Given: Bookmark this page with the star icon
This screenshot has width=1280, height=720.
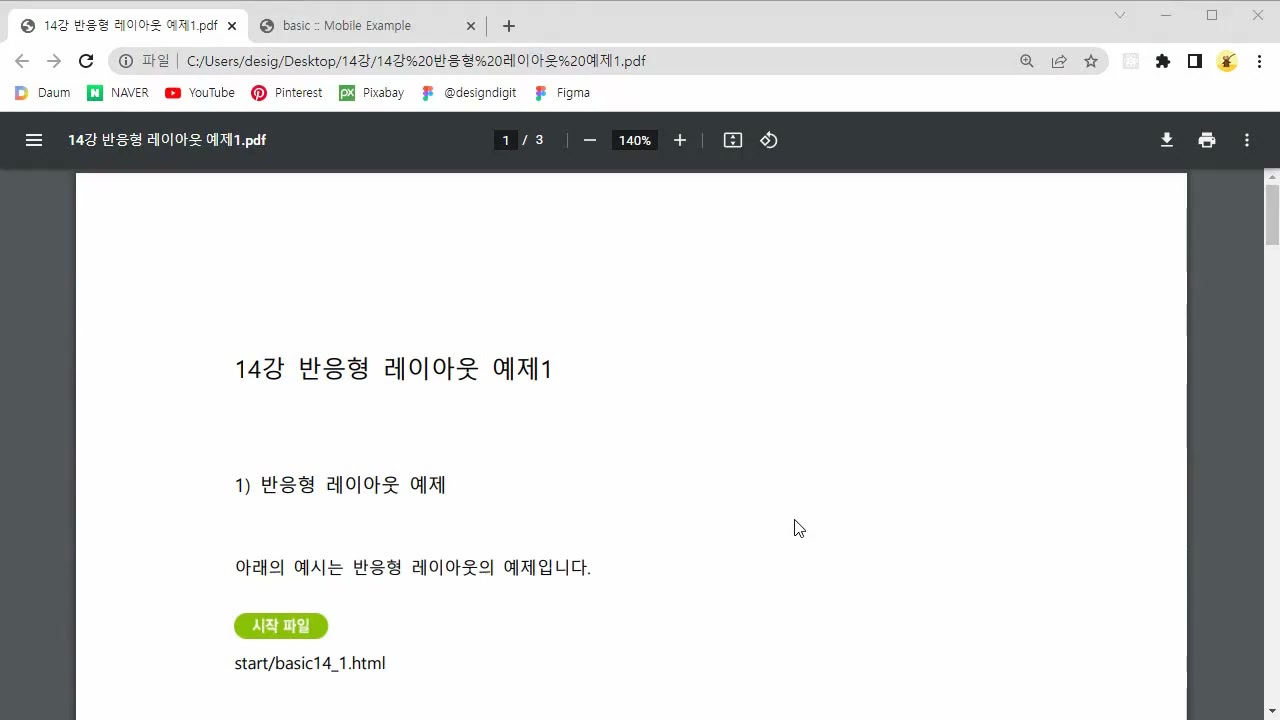Looking at the screenshot, I should click(x=1091, y=61).
